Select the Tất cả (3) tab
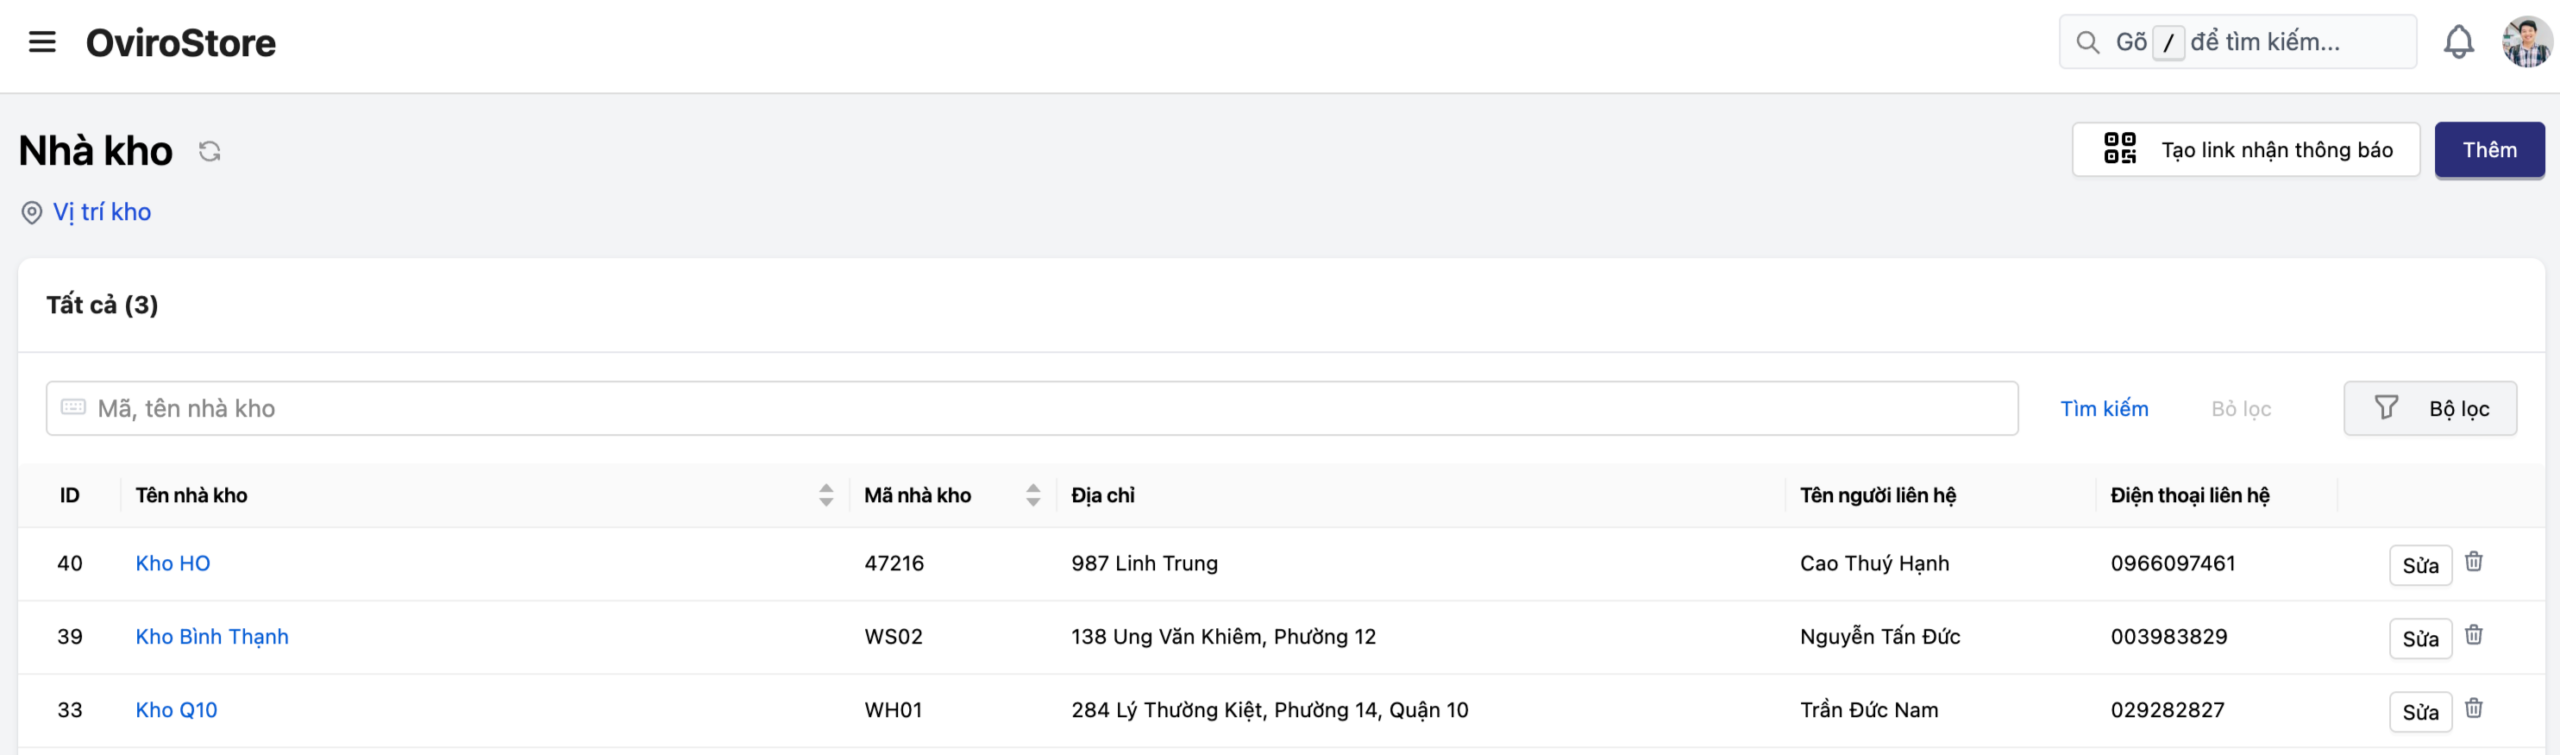Screen dimensions: 2560x755 (x=102, y=305)
